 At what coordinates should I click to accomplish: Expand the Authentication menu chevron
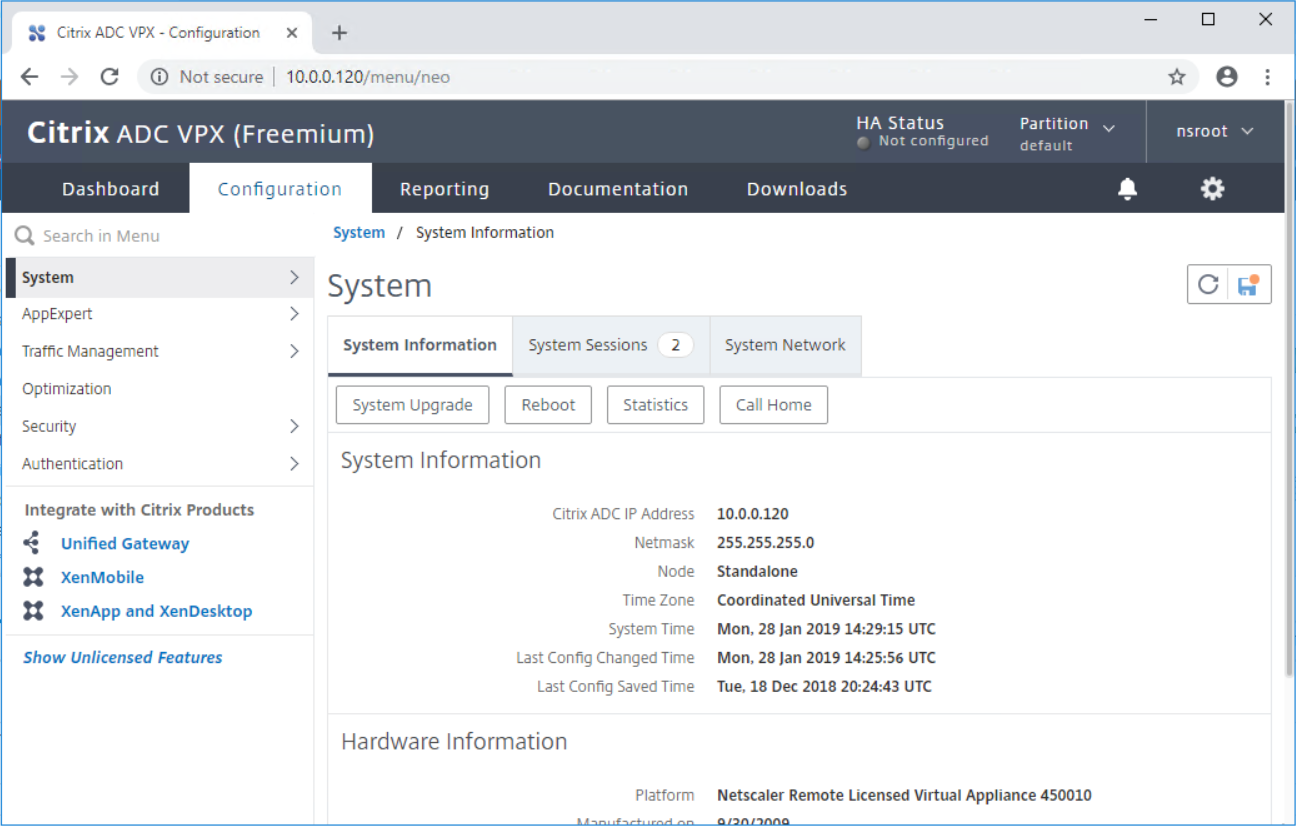[x=294, y=464]
